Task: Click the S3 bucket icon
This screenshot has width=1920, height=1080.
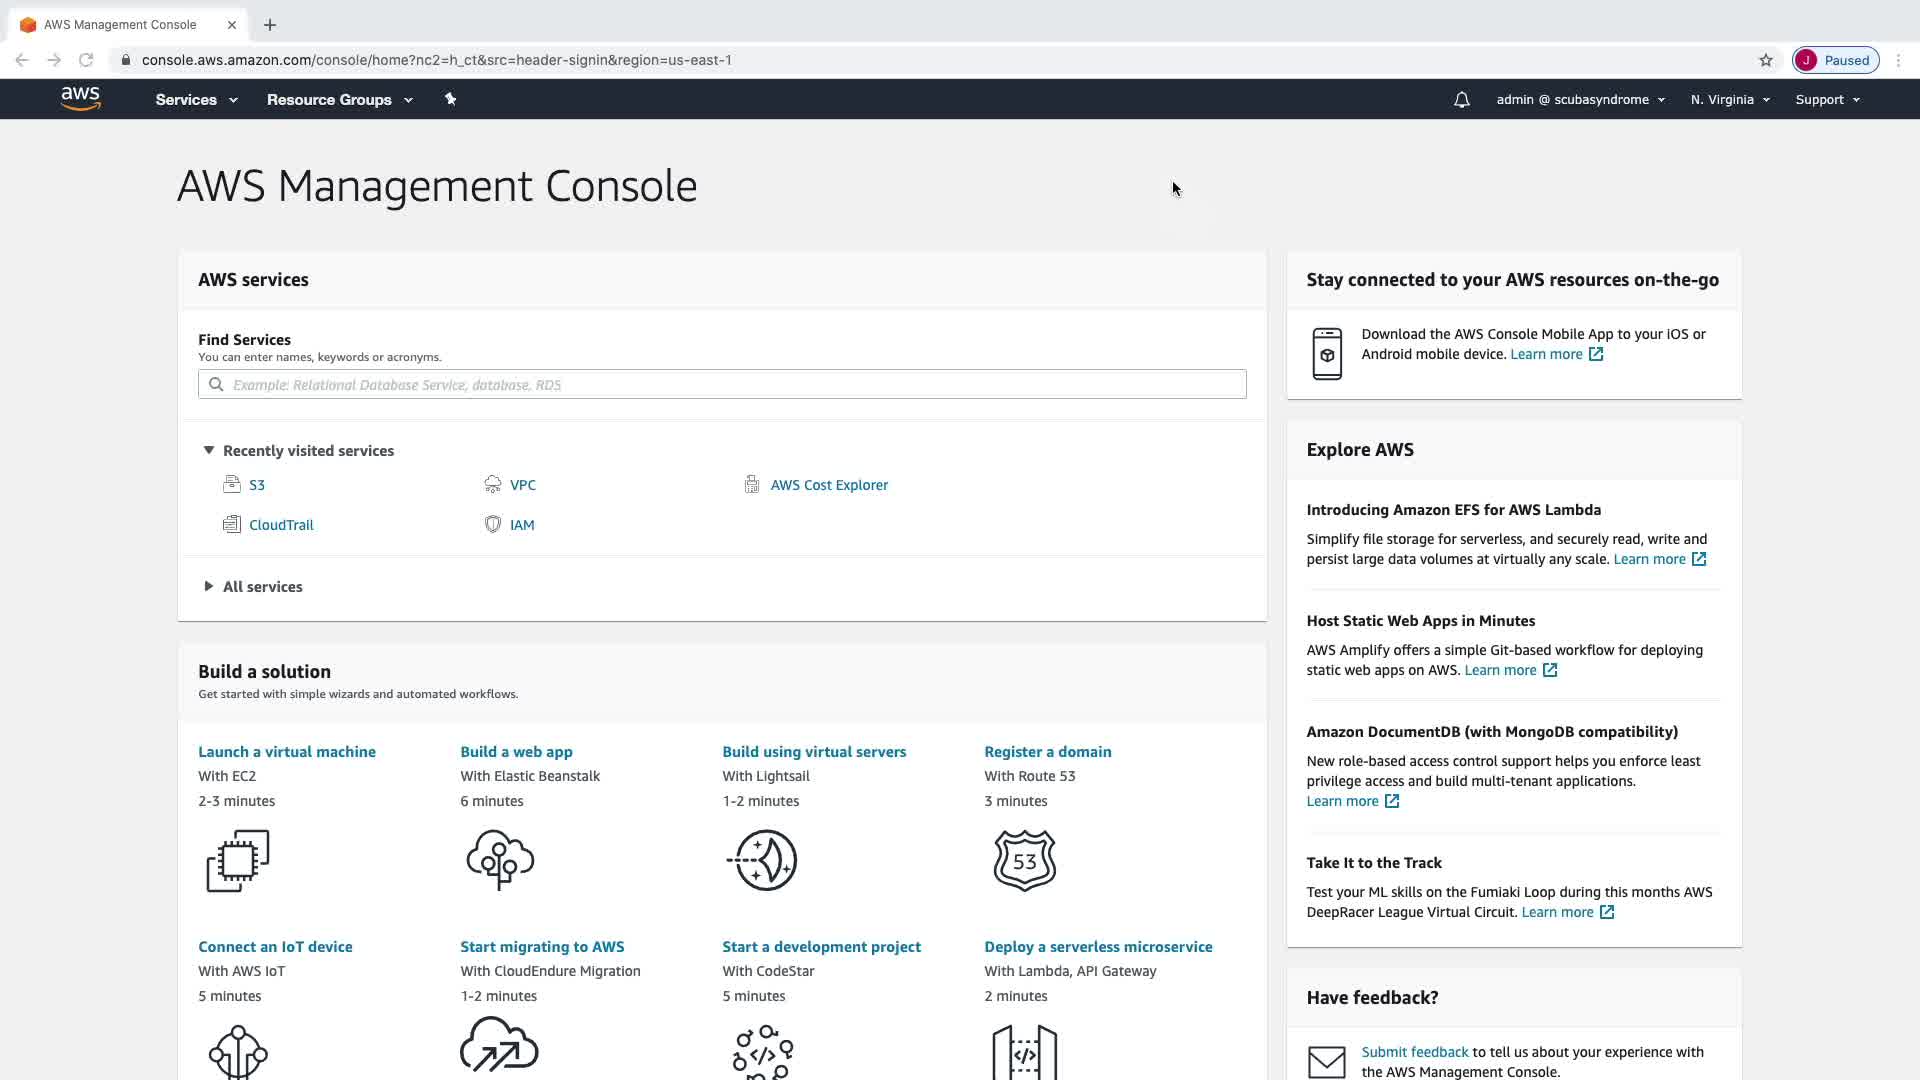Action: (x=232, y=485)
